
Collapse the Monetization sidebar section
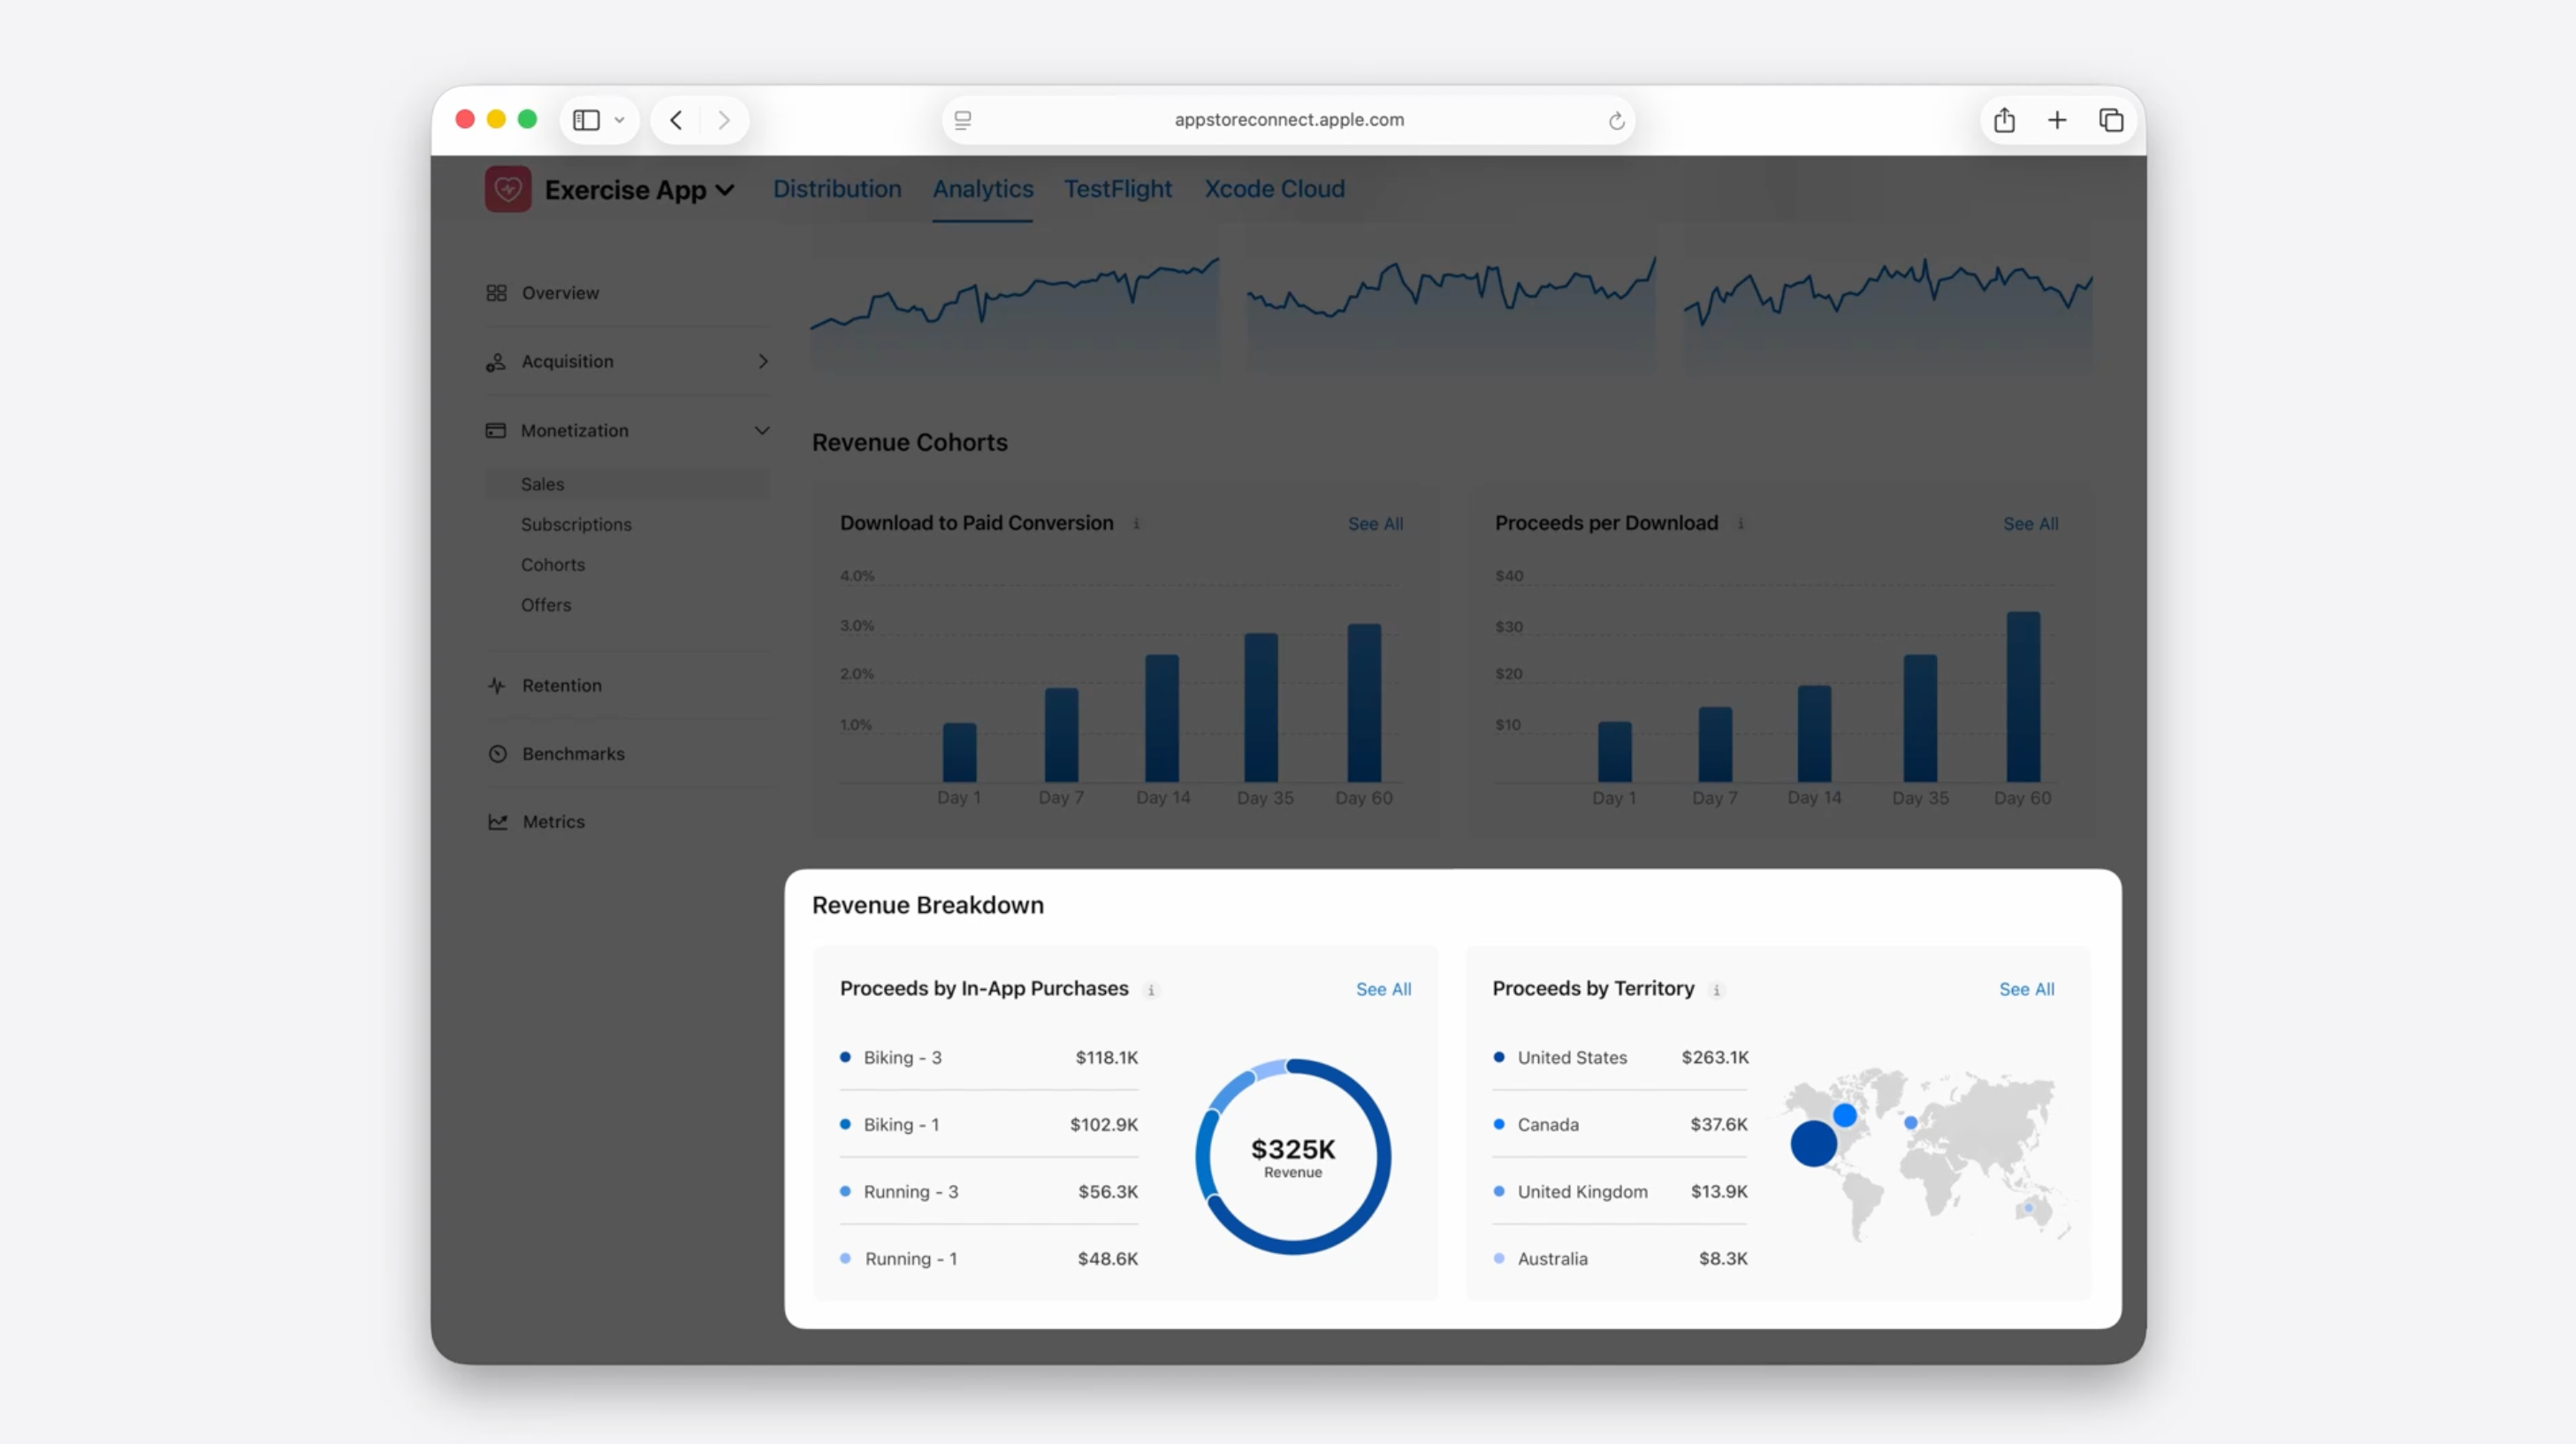click(x=762, y=430)
